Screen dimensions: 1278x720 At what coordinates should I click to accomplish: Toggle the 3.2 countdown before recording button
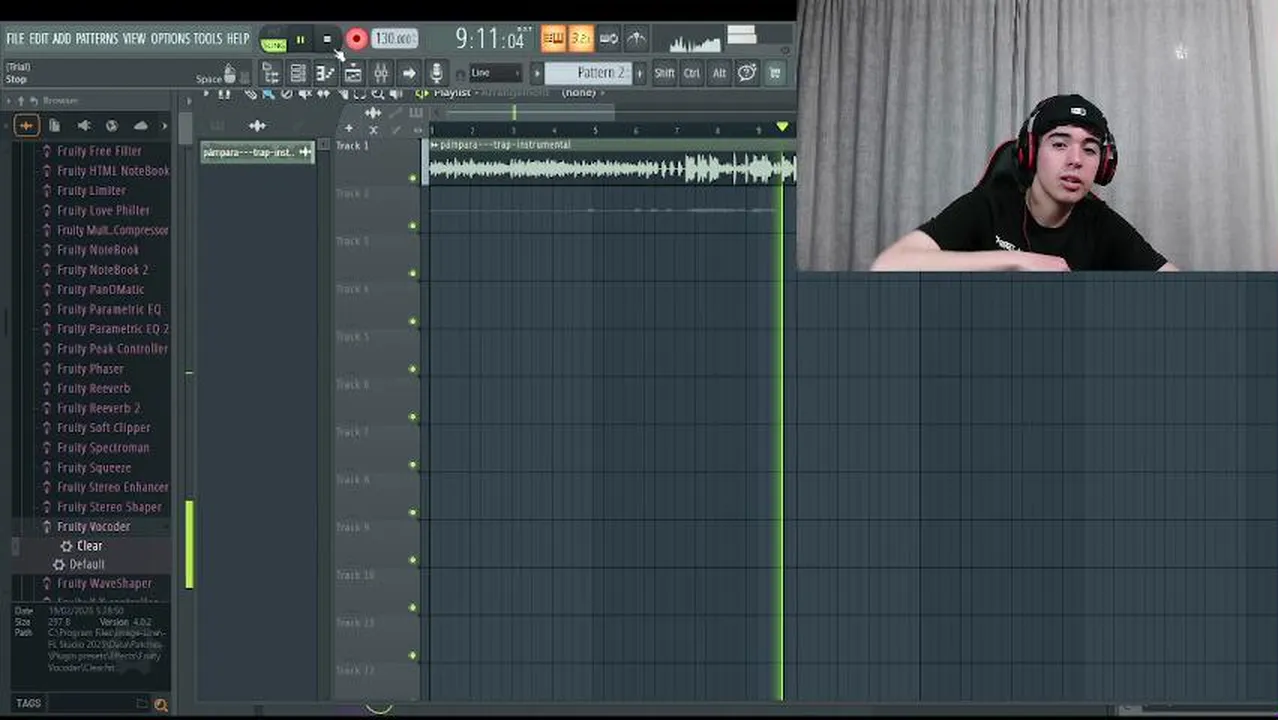(x=581, y=39)
